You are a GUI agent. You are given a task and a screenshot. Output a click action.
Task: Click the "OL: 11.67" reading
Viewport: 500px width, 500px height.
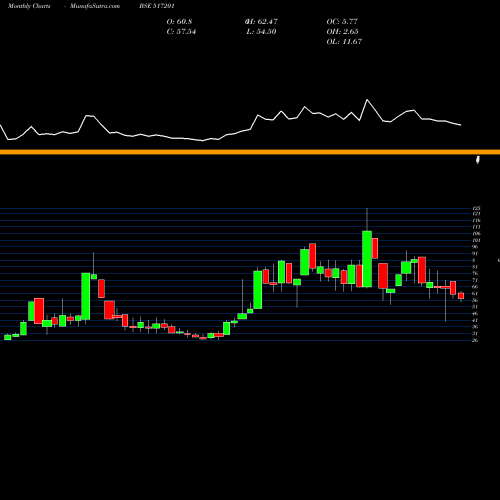click(344, 42)
